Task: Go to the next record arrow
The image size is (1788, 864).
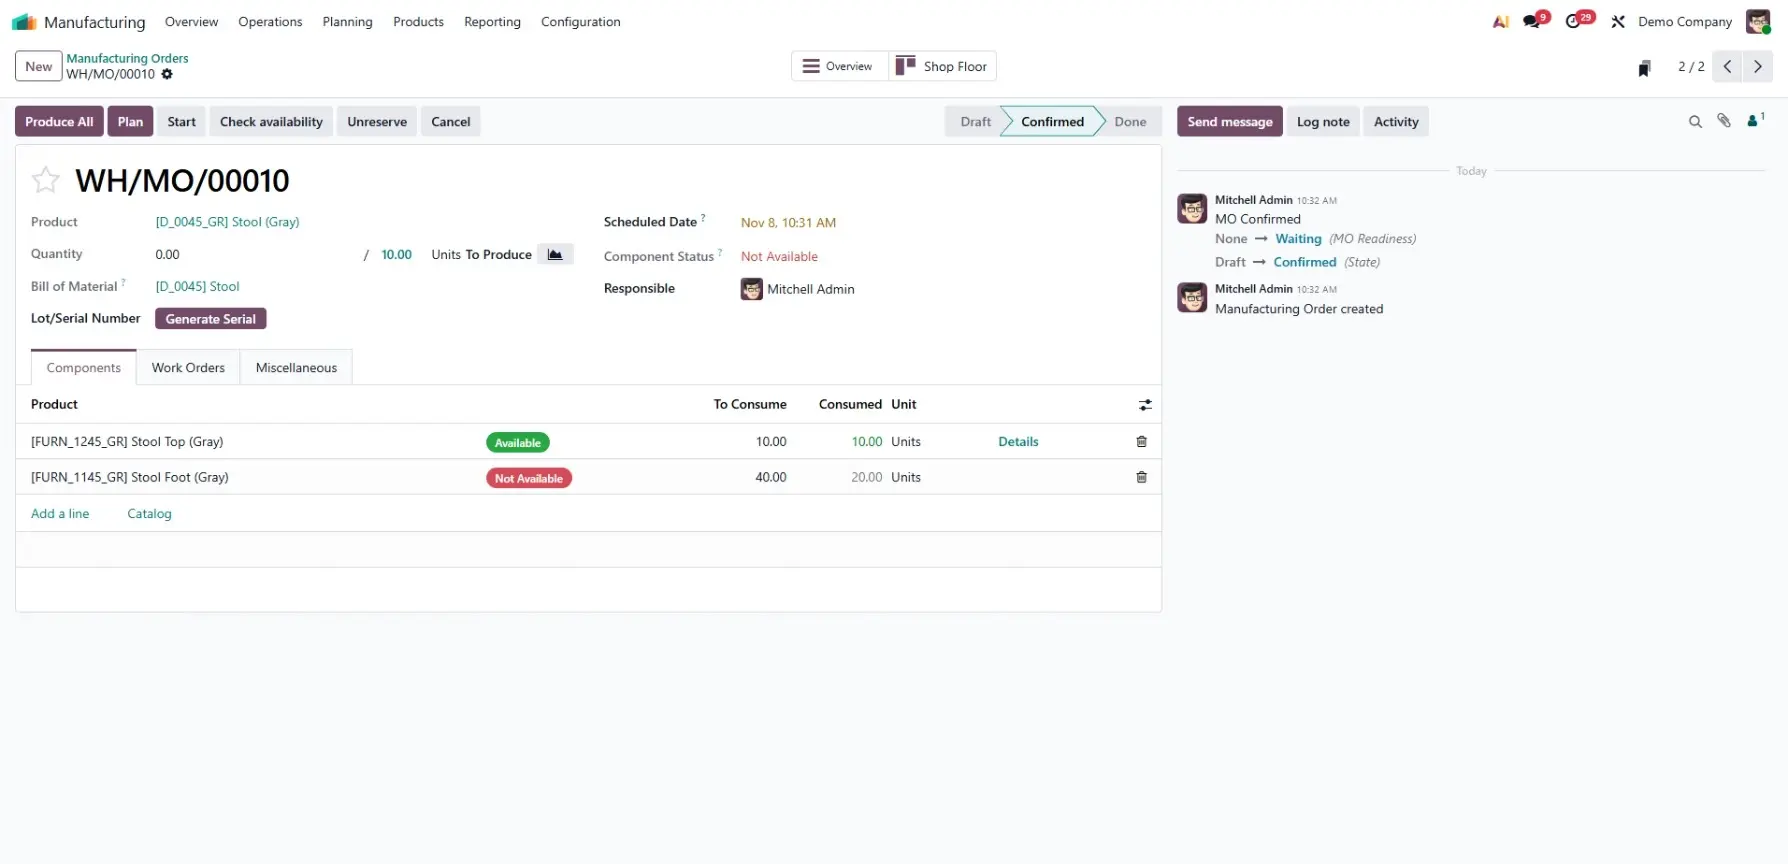Action: (1758, 67)
